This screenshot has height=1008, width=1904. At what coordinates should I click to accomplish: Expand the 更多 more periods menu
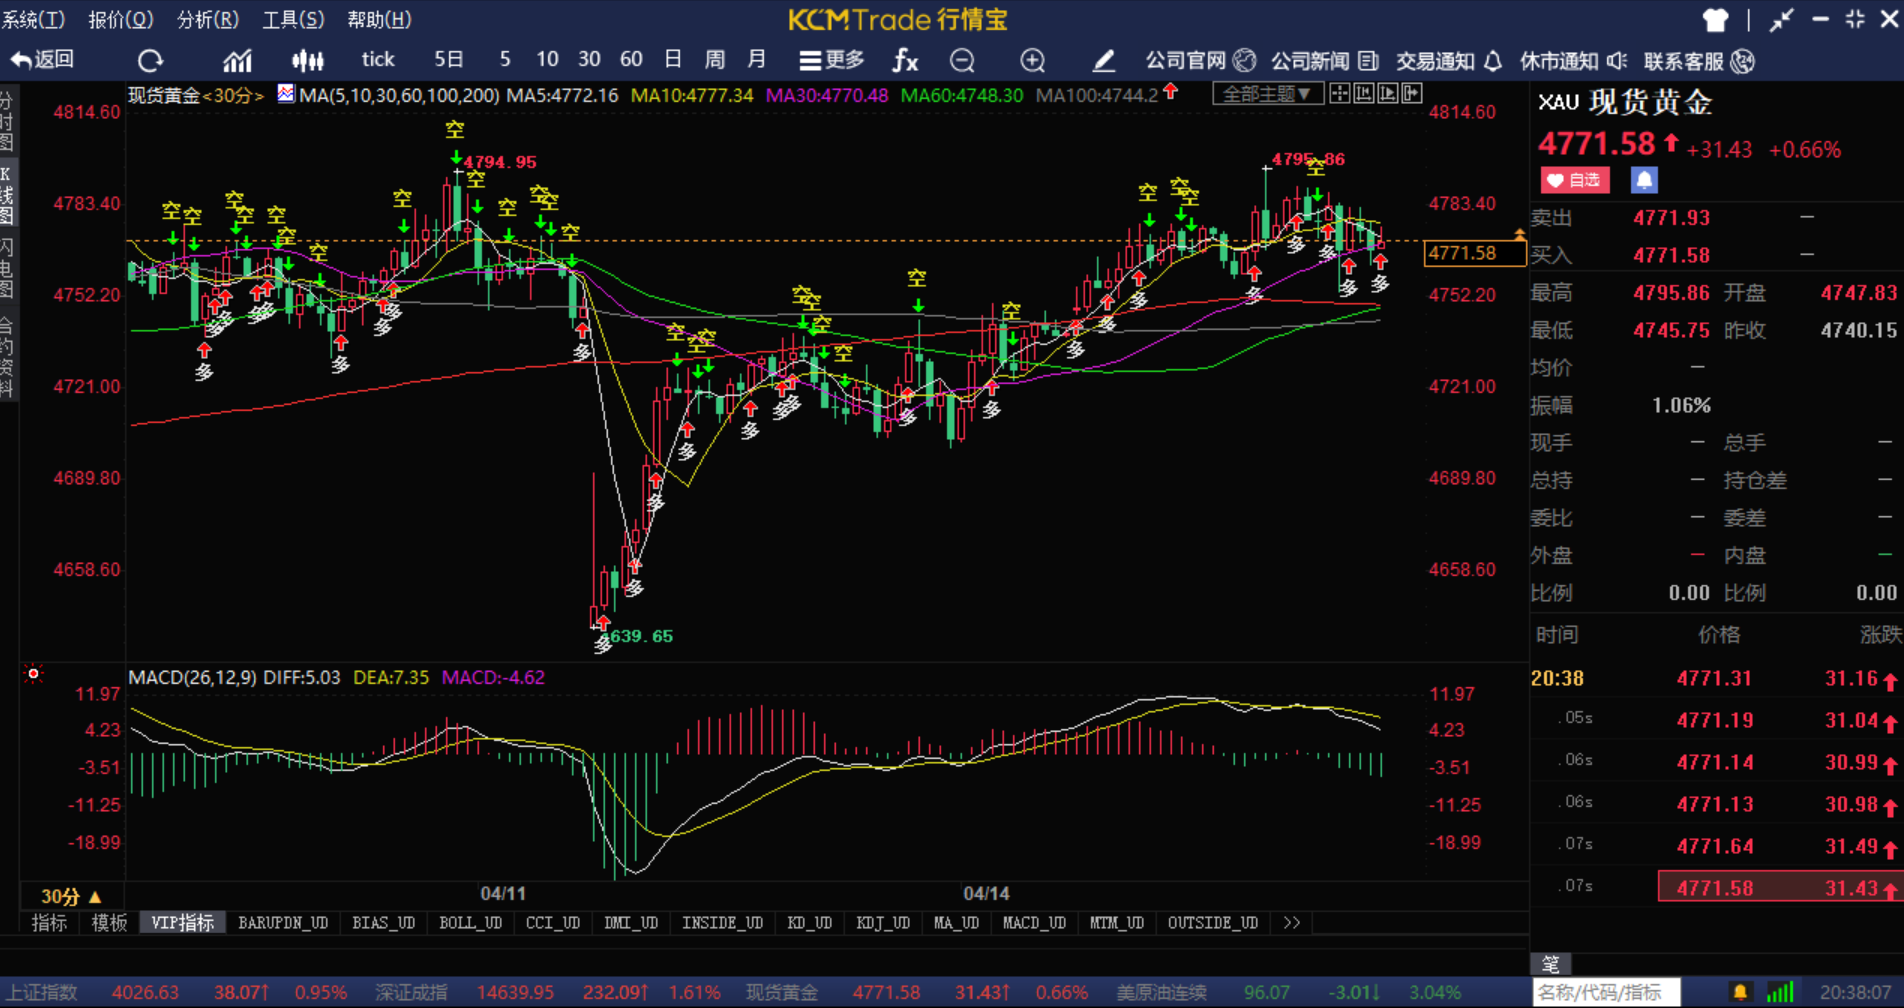832,60
